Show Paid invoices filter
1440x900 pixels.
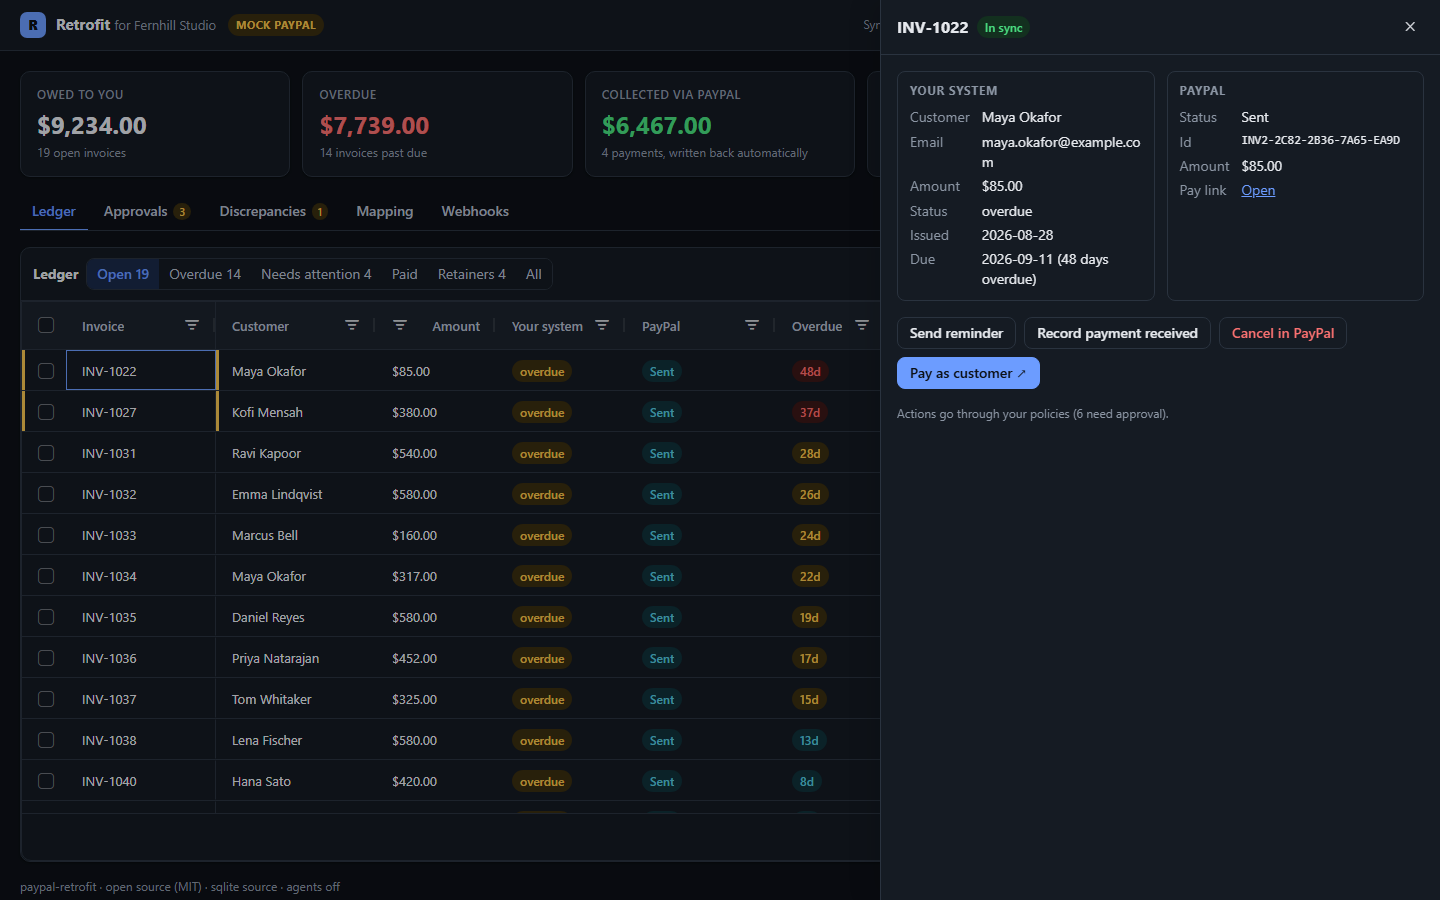pyautogui.click(x=404, y=274)
